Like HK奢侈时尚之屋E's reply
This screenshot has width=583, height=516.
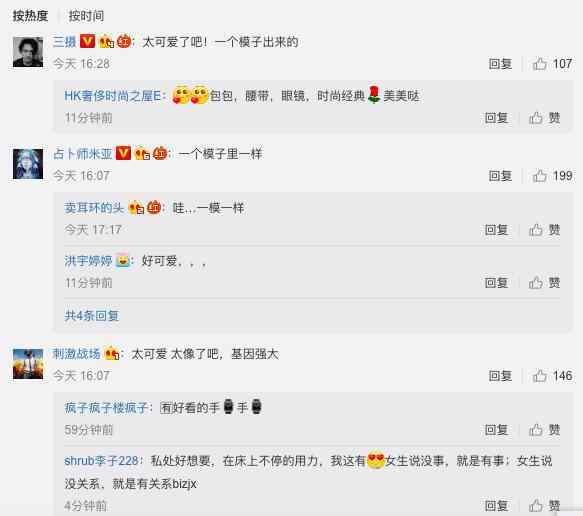pyautogui.click(x=544, y=118)
